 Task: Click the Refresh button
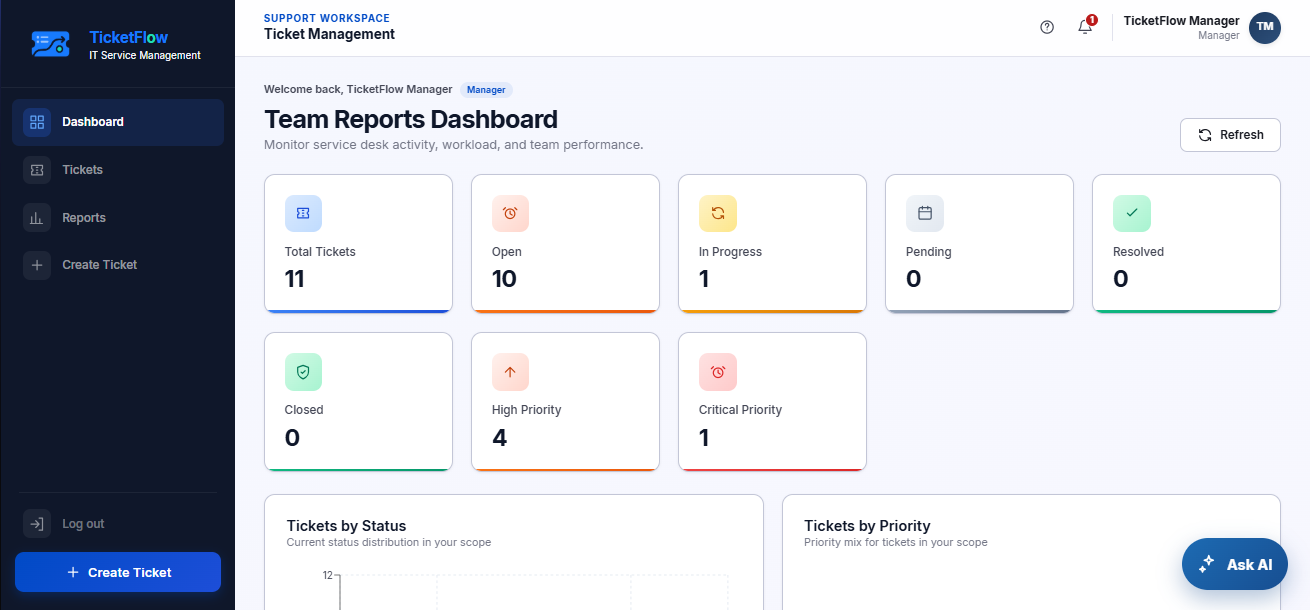click(1230, 135)
